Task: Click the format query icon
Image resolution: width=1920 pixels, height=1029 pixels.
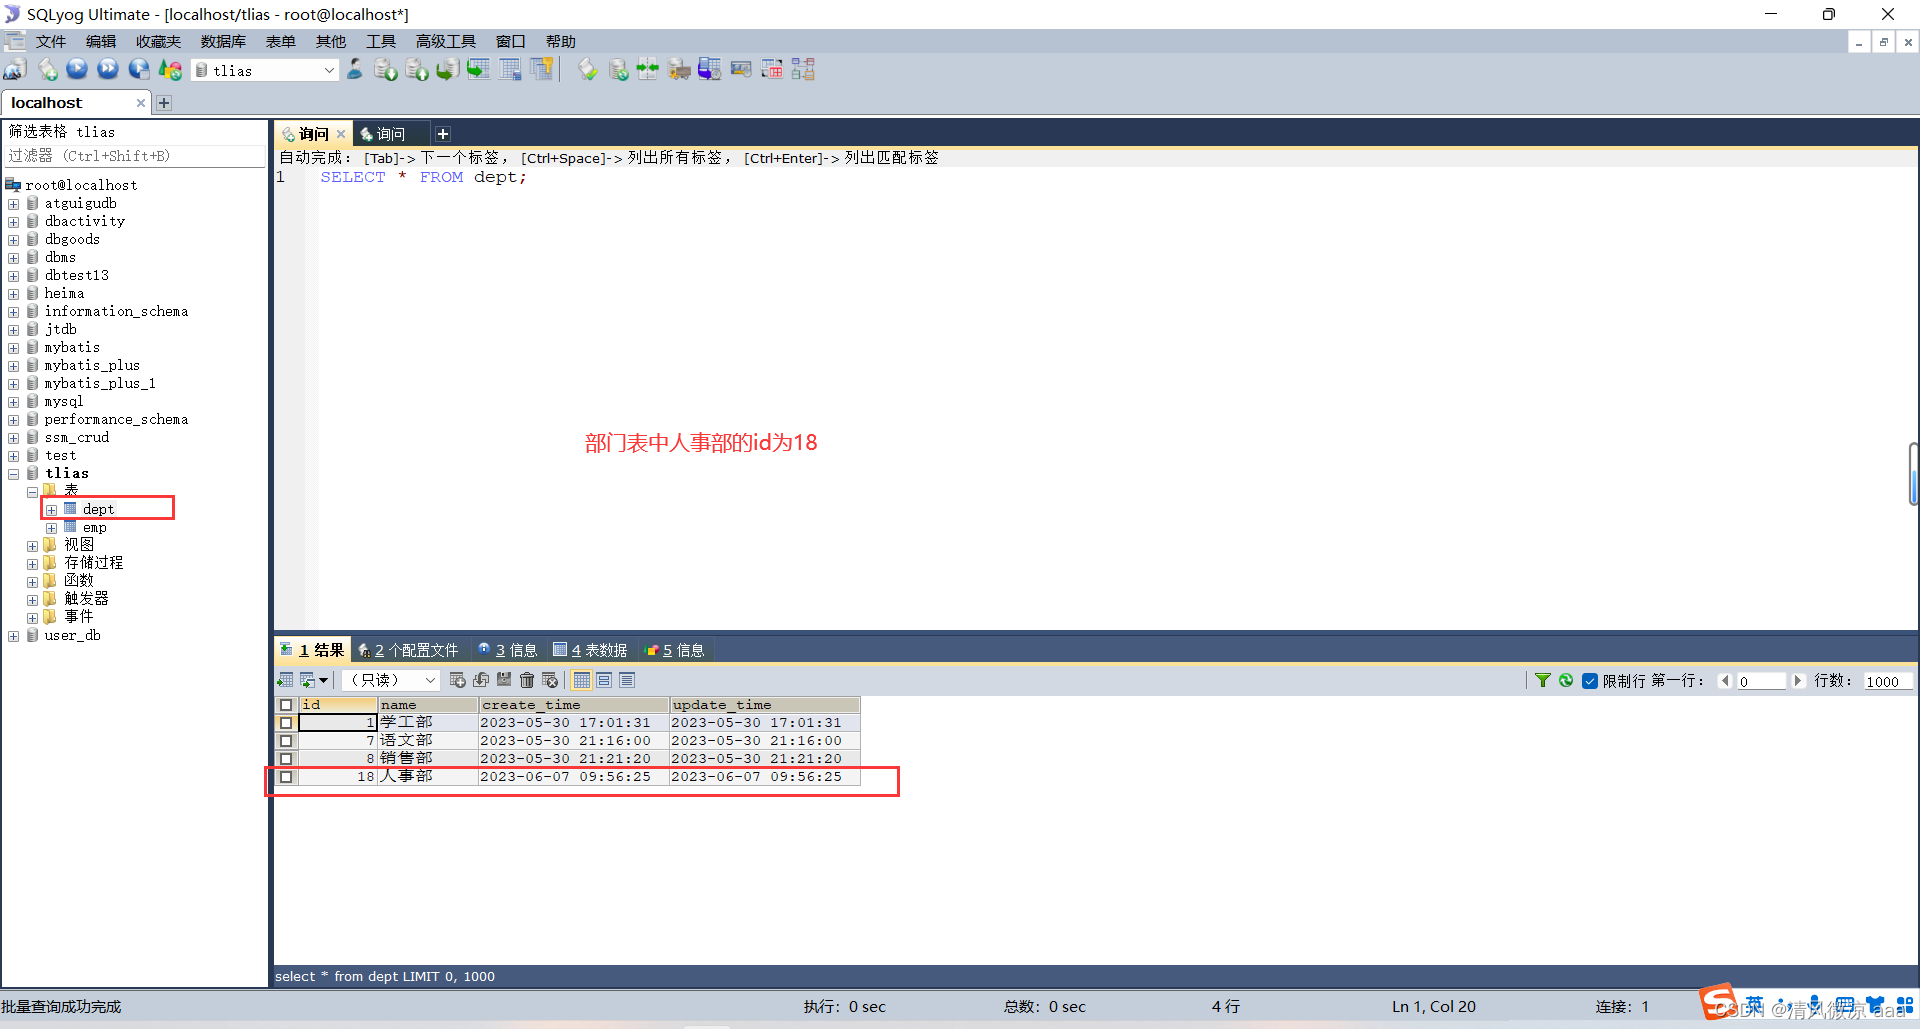Action: click(x=588, y=70)
